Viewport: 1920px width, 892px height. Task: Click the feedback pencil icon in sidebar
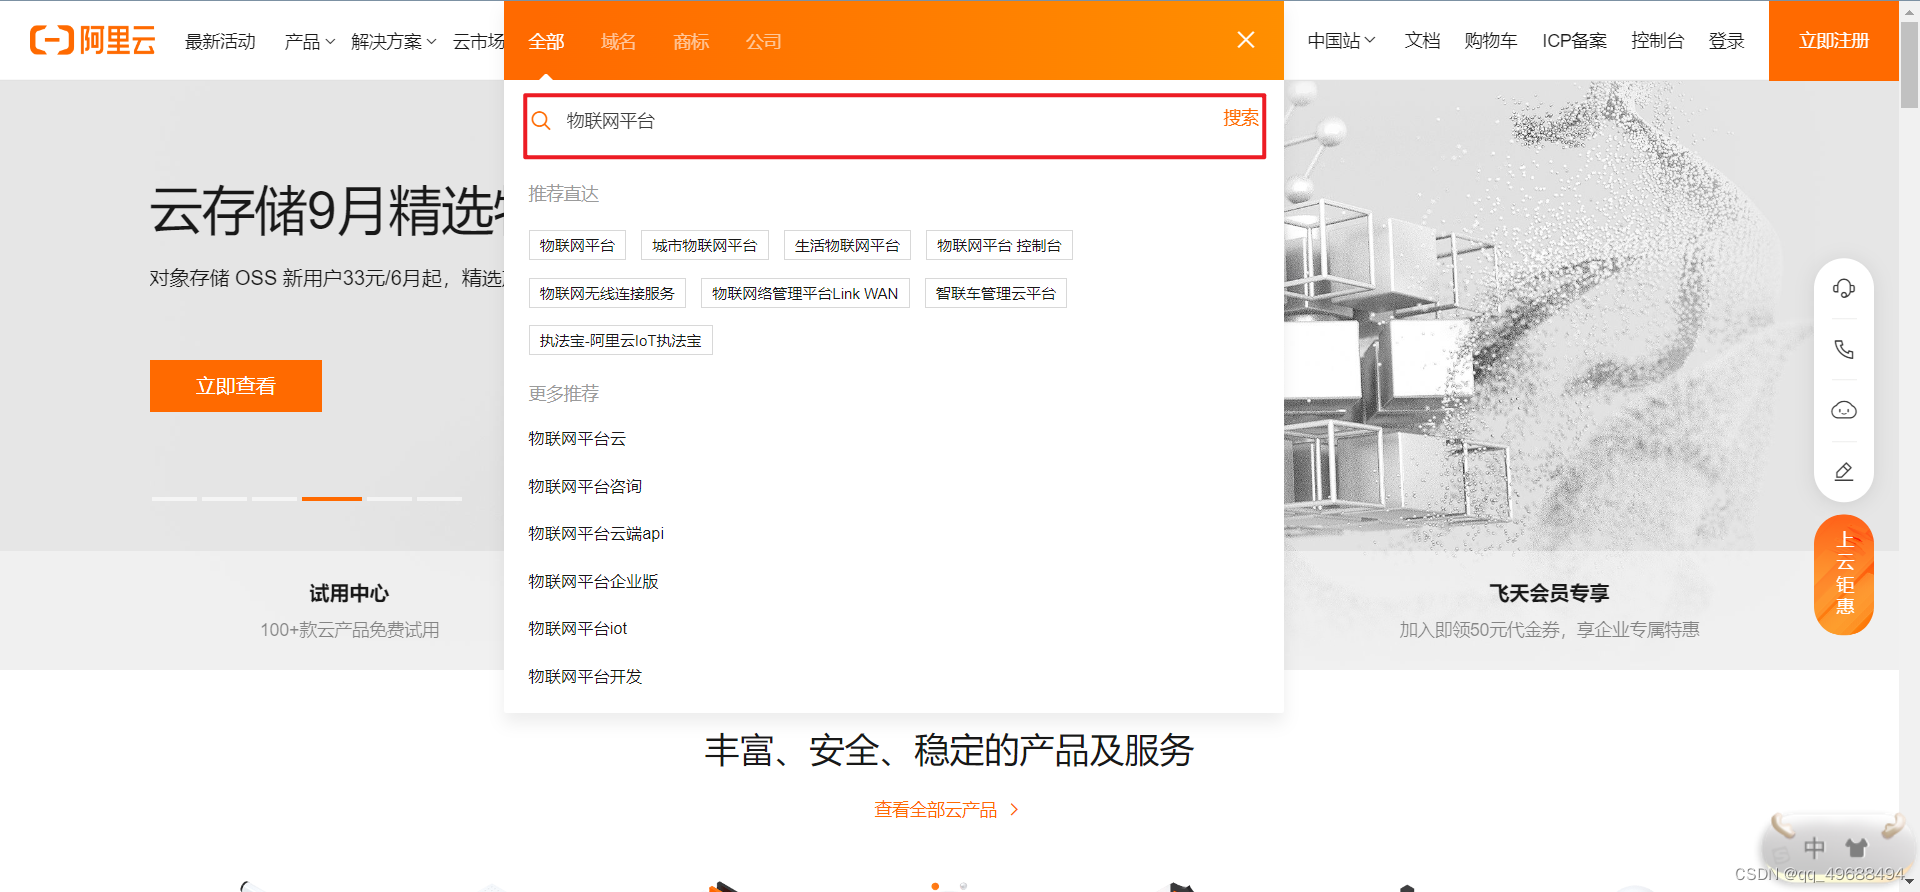point(1844,472)
